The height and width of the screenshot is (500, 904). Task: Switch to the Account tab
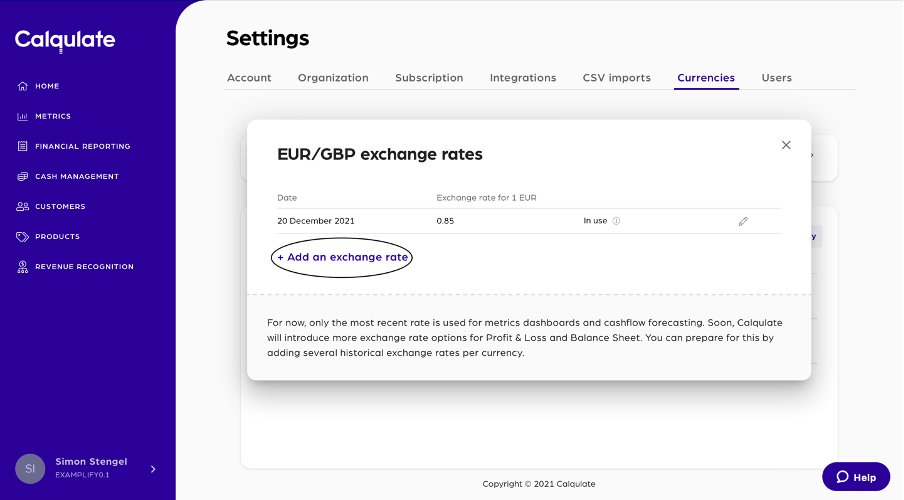click(249, 78)
